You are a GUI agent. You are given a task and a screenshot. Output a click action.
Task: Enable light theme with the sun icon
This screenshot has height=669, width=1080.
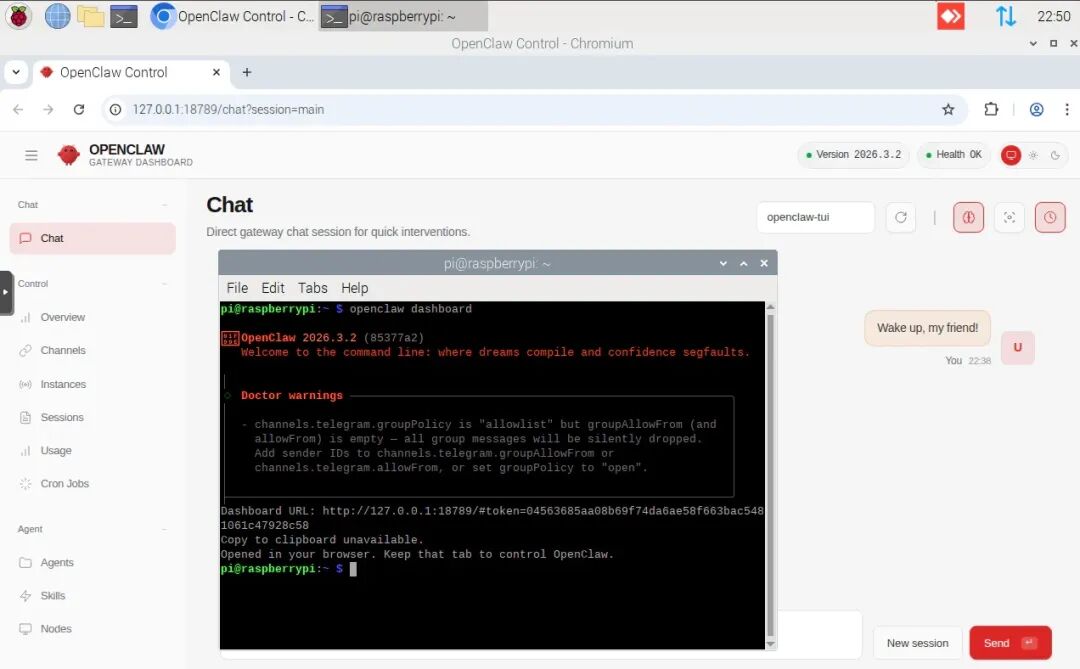(1033, 155)
